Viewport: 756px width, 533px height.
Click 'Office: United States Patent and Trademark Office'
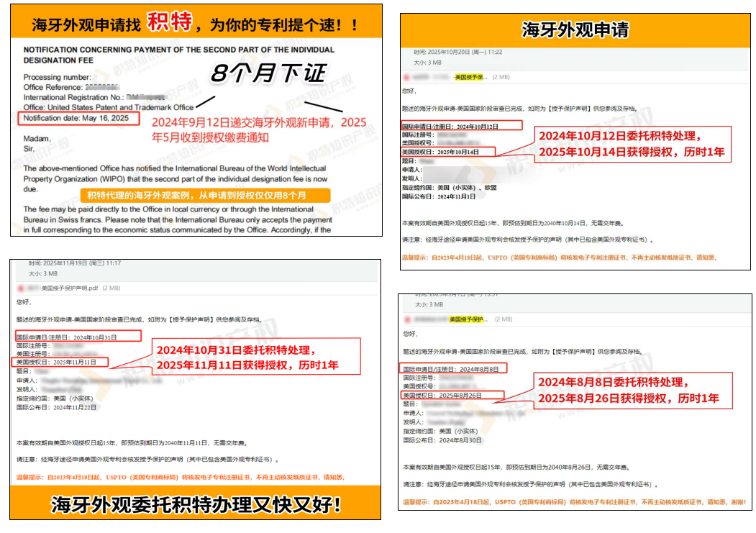(x=108, y=108)
